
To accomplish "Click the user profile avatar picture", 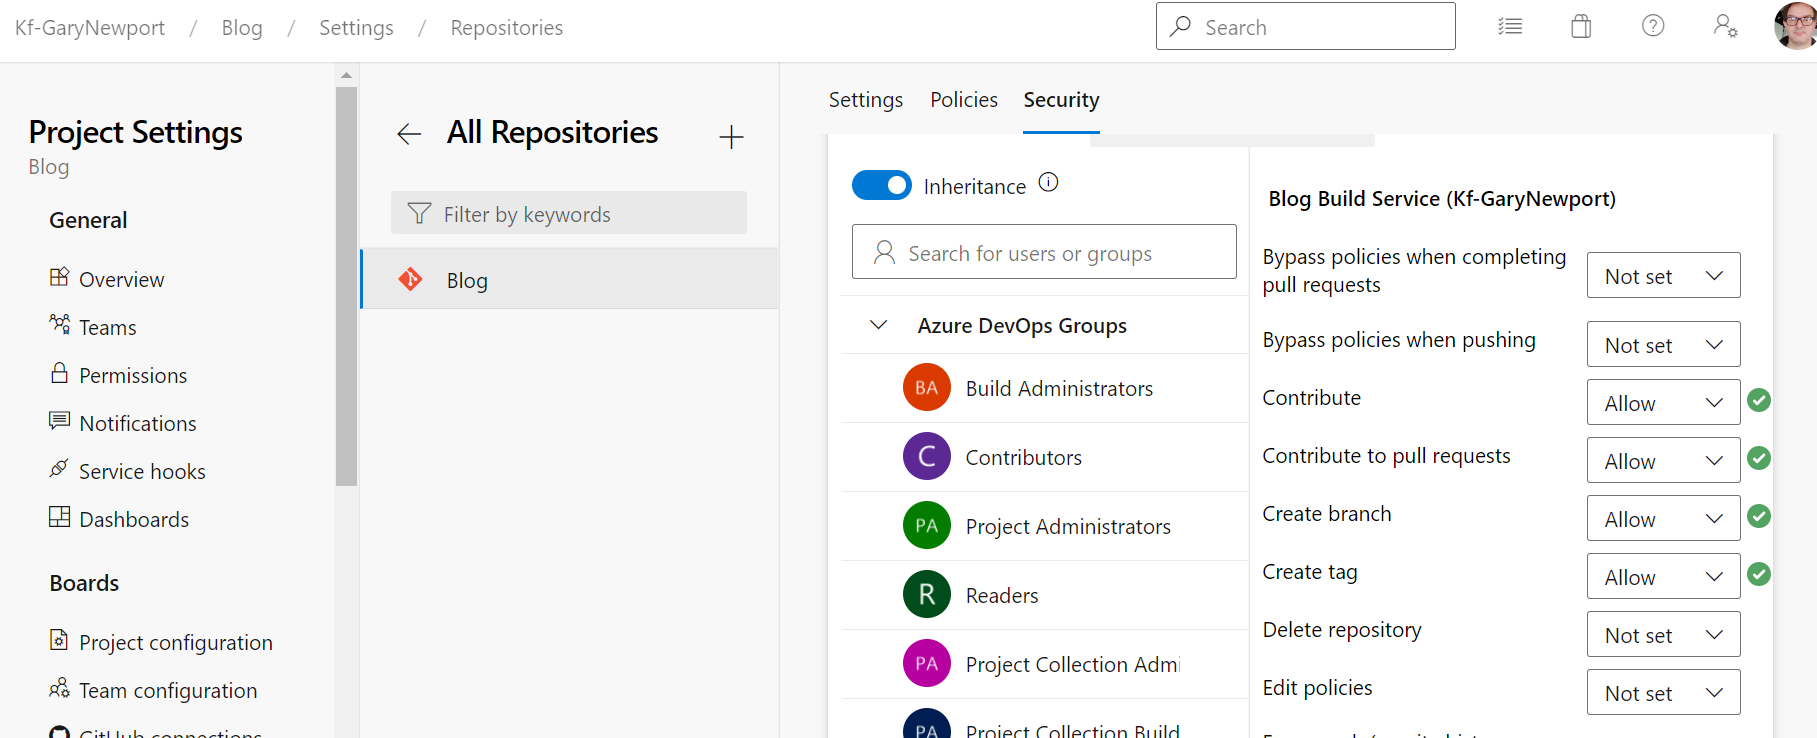I will tap(1796, 26).
